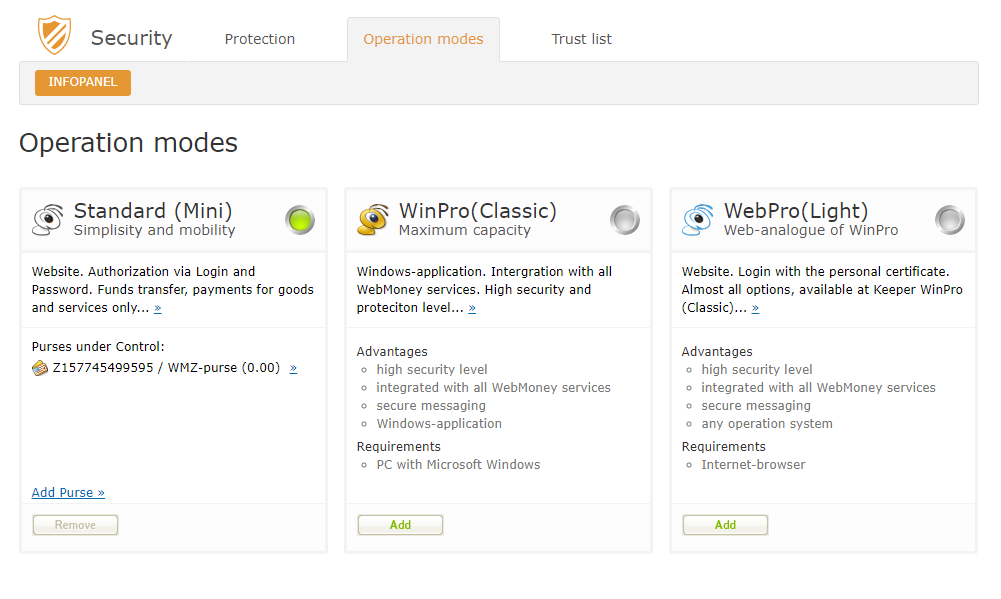Click 'Internet-browser' requirement text
The width and height of the screenshot is (1001, 599).
753,465
